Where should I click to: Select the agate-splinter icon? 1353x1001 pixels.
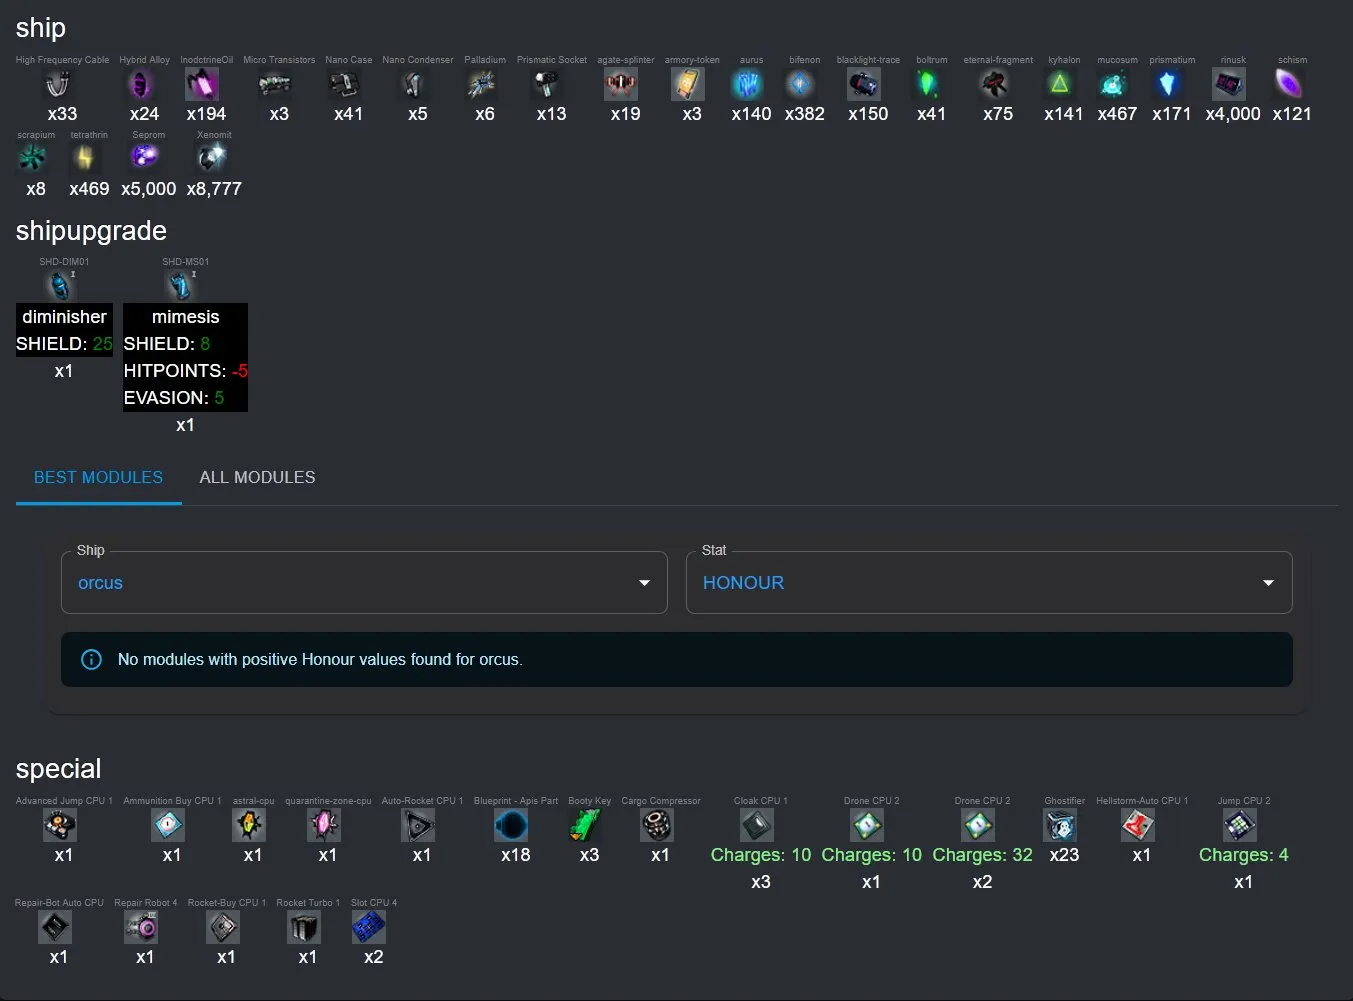pyautogui.click(x=622, y=85)
